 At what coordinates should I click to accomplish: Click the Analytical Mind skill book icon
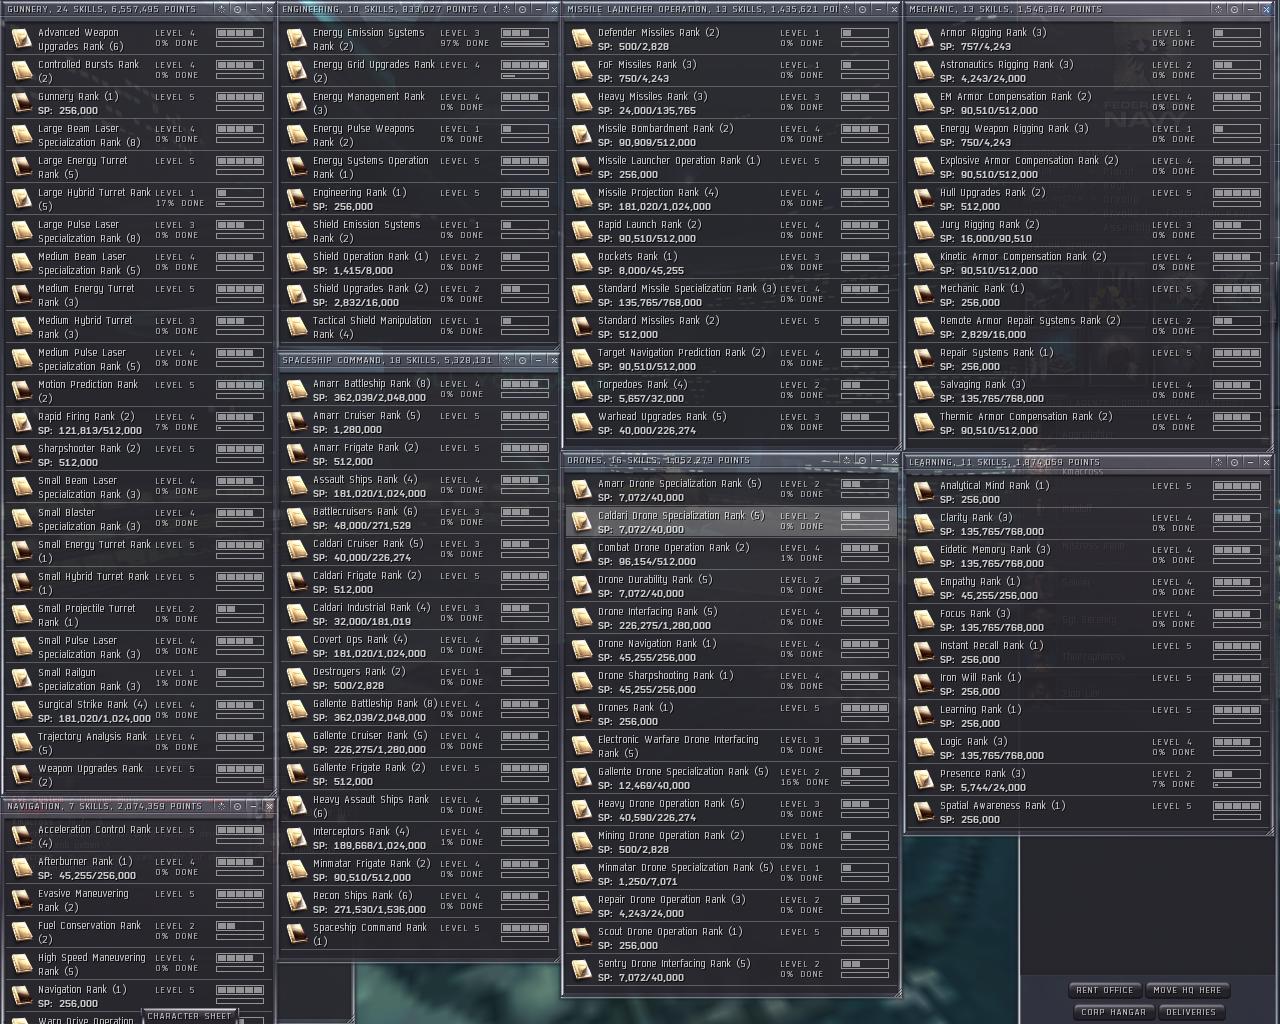point(923,492)
